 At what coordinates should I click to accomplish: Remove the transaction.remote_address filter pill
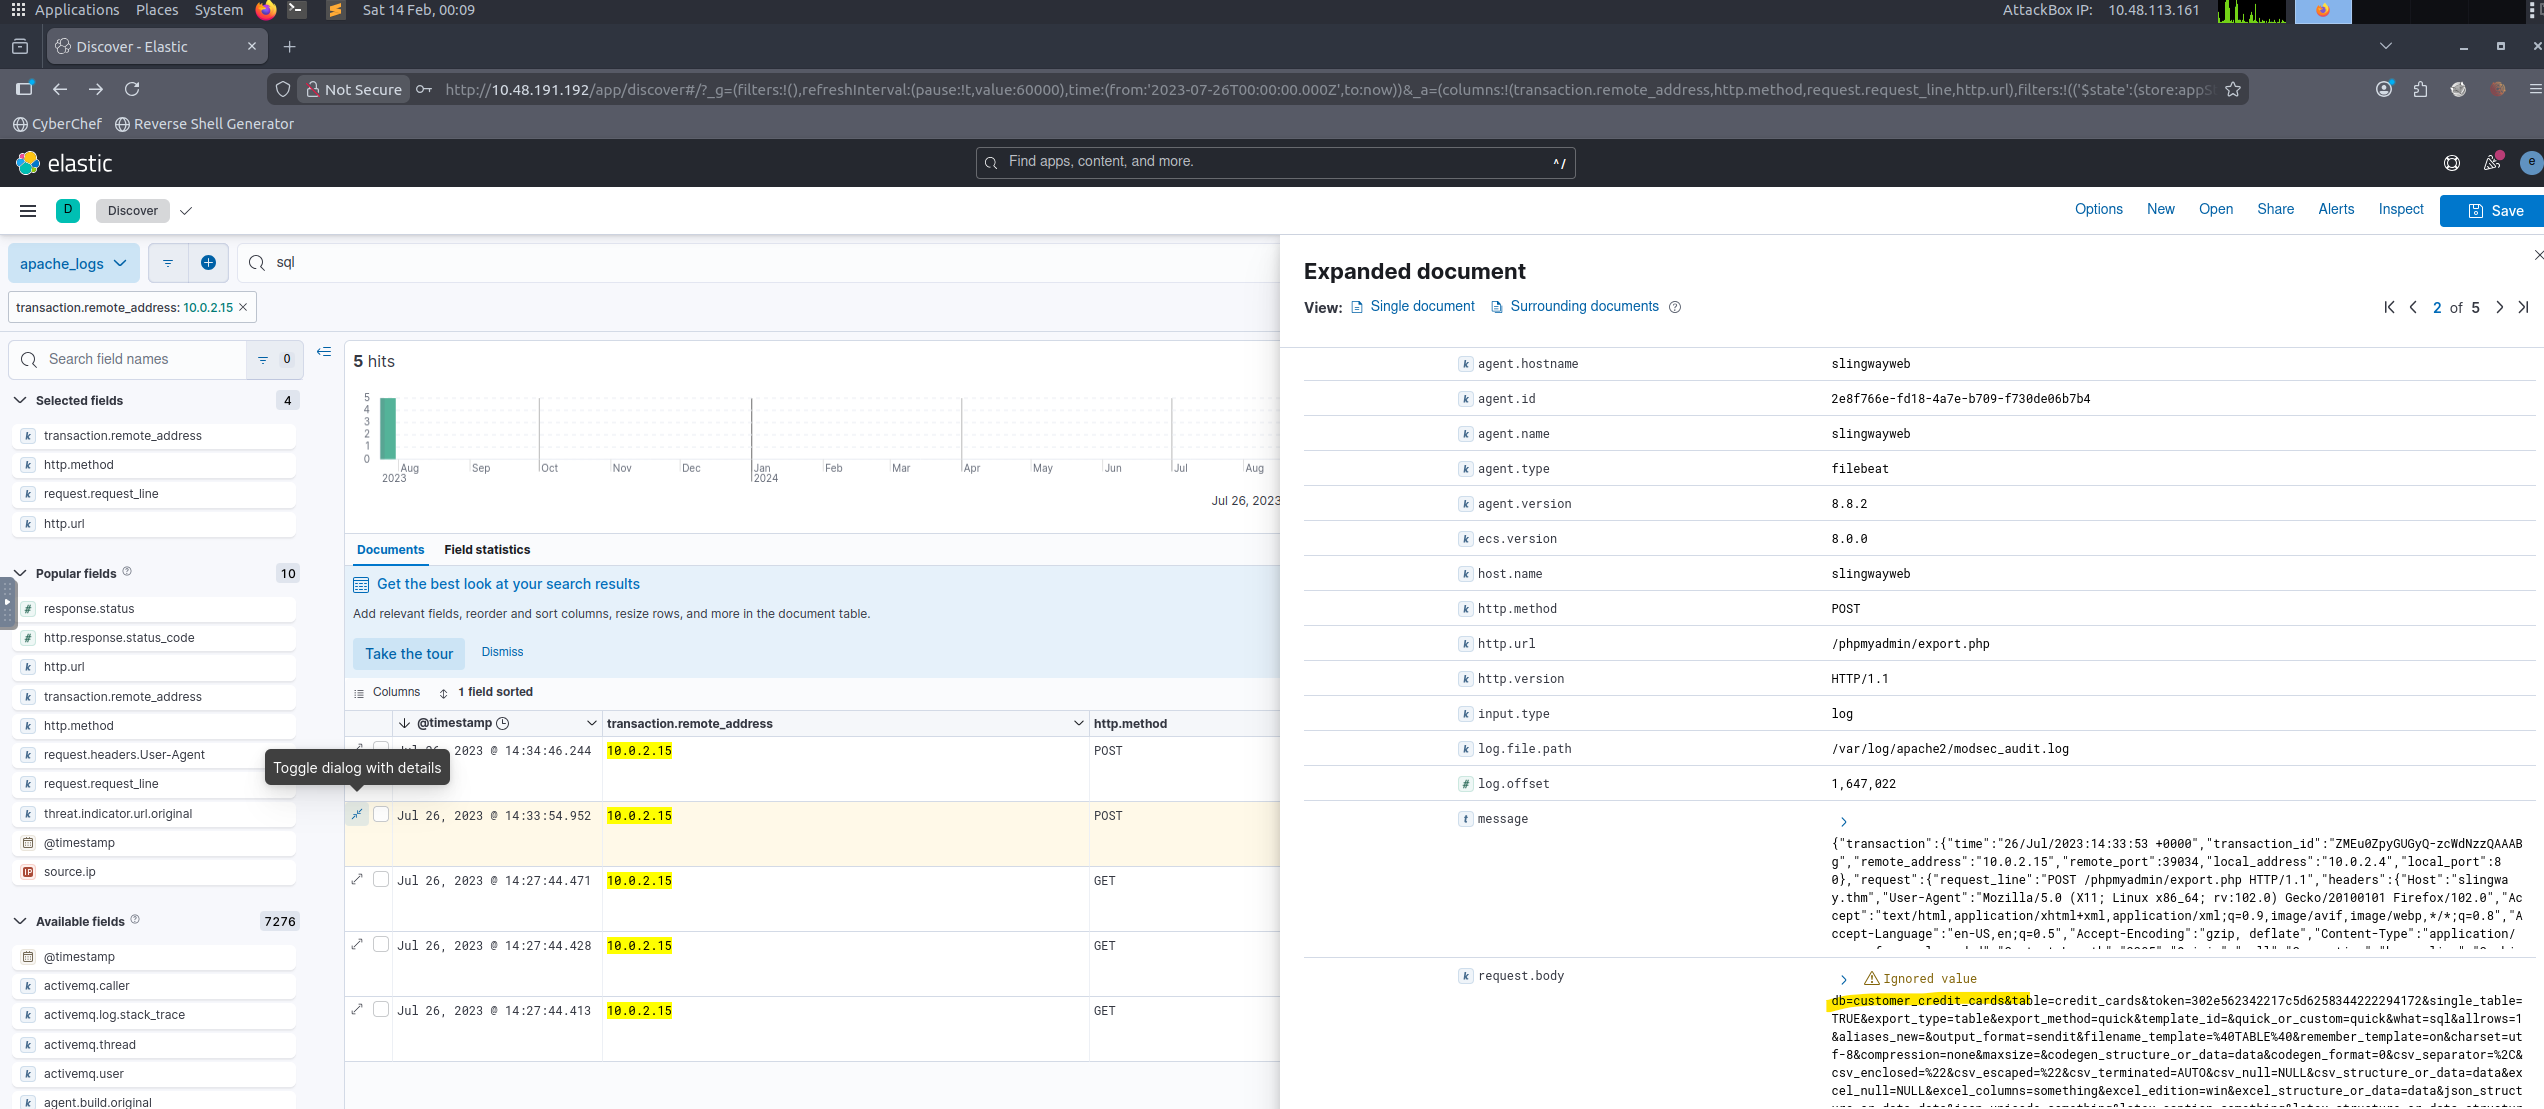[243, 308]
